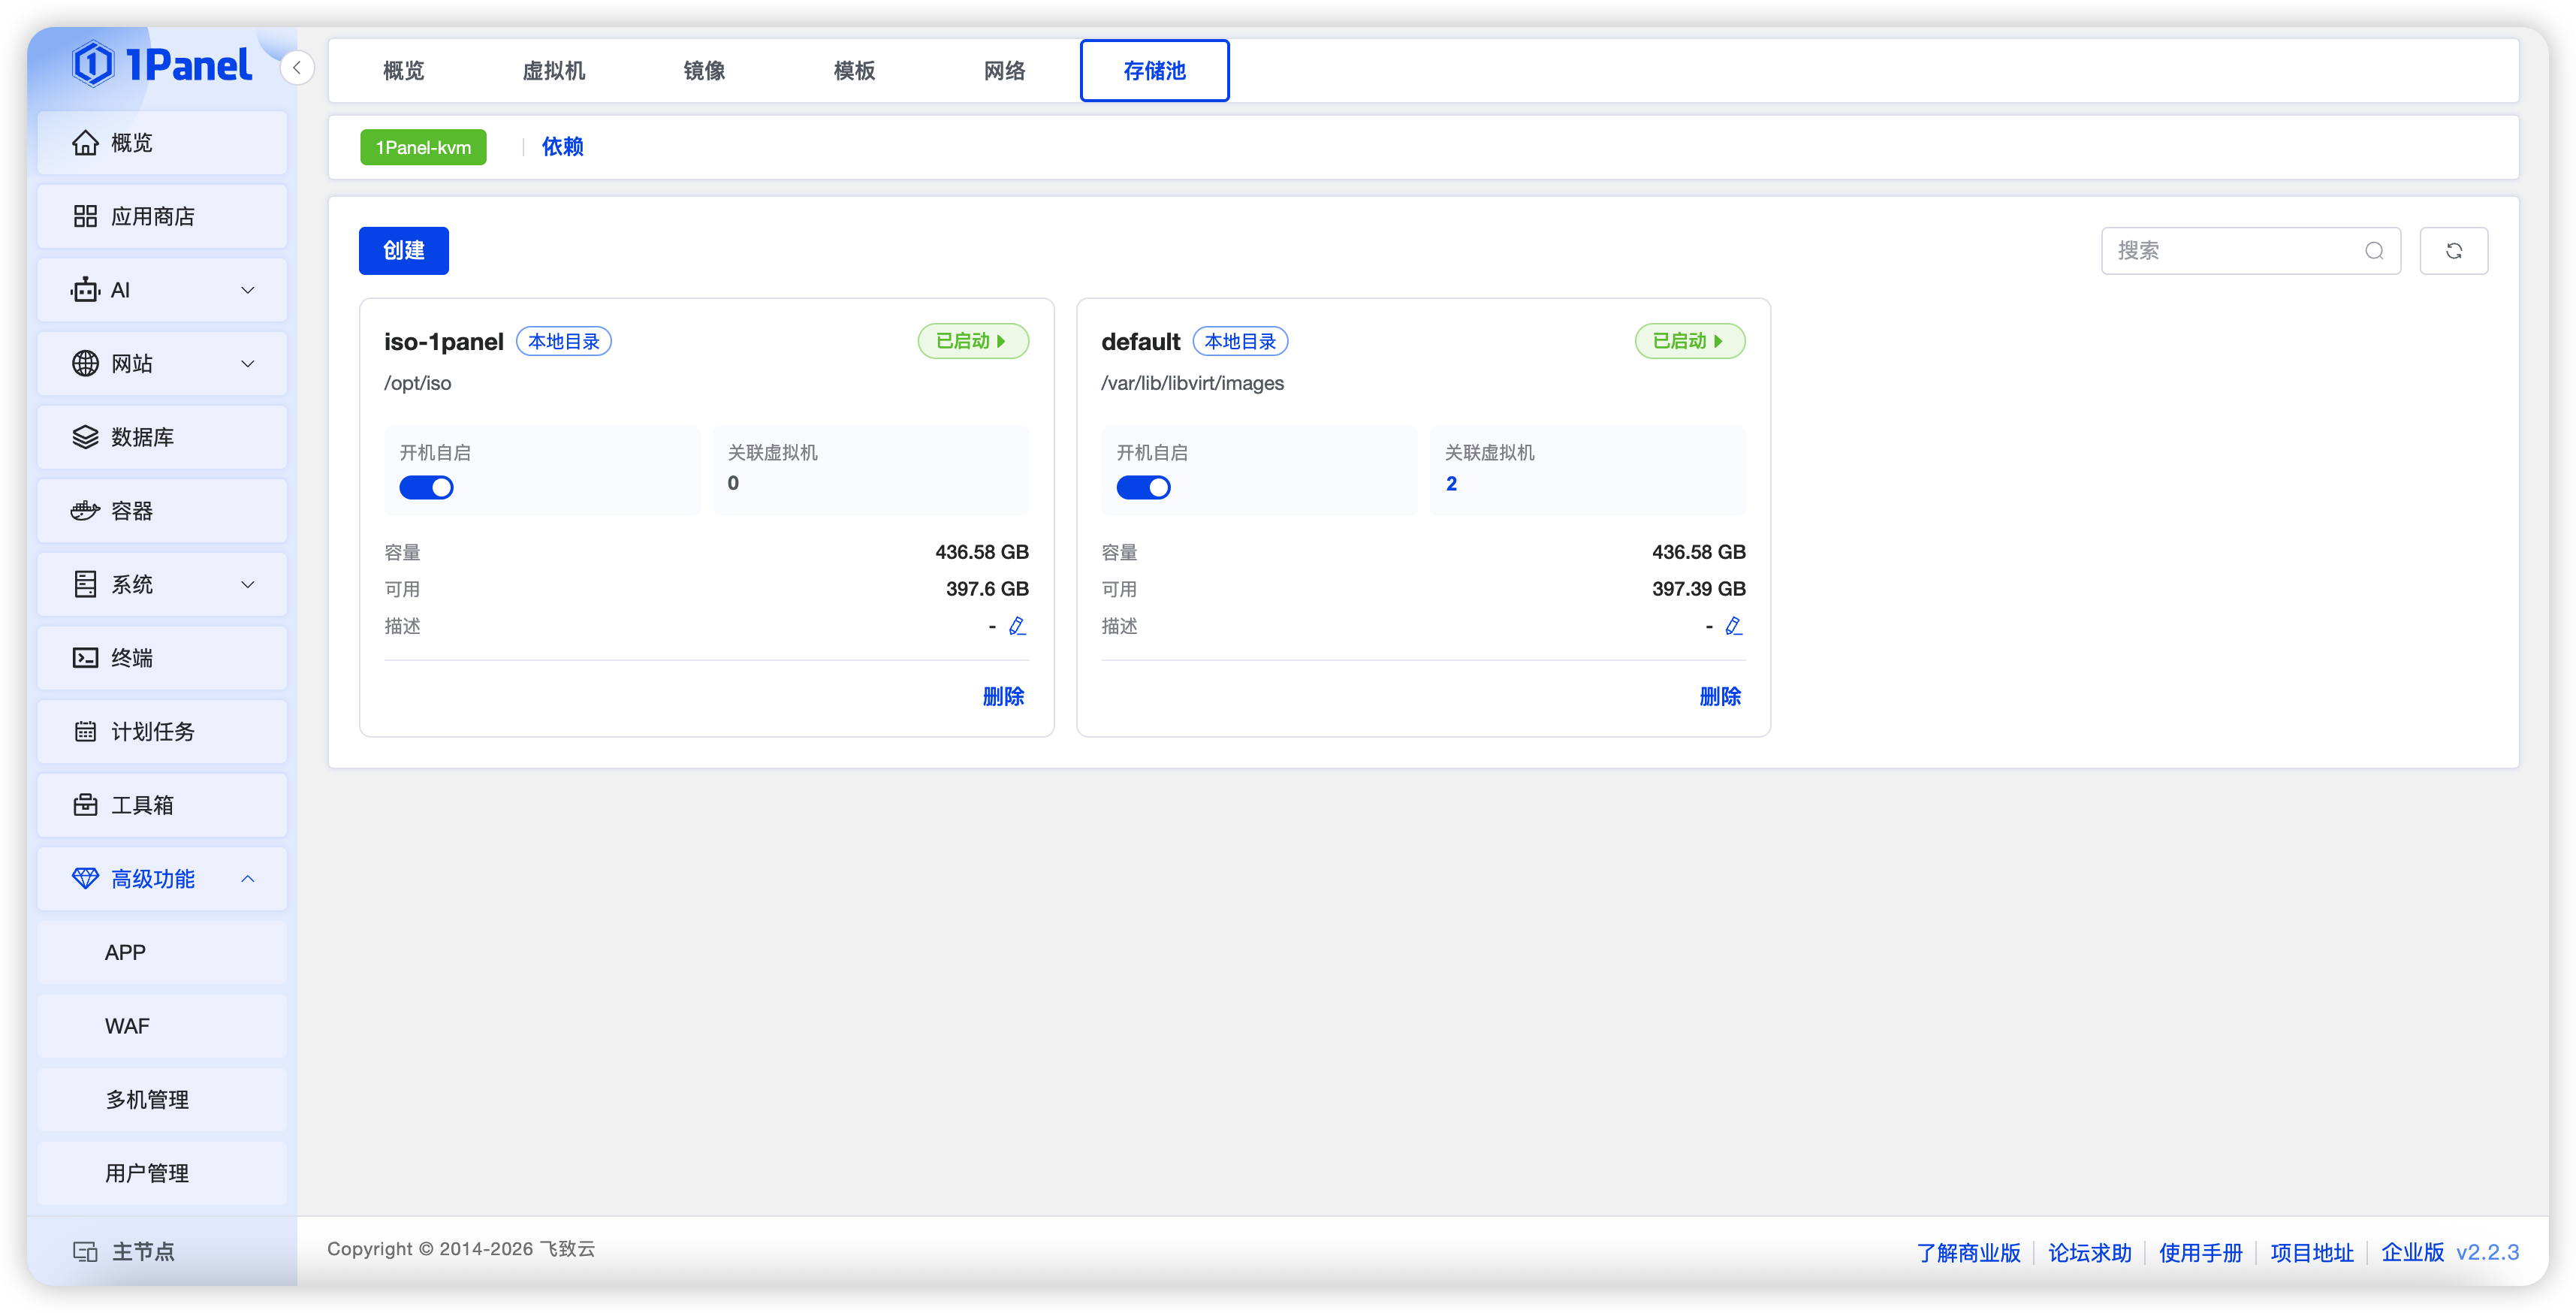Image resolution: width=2576 pixels, height=1313 pixels.
Task: Collapse the 高级功能 menu
Action: tap(162, 879)
